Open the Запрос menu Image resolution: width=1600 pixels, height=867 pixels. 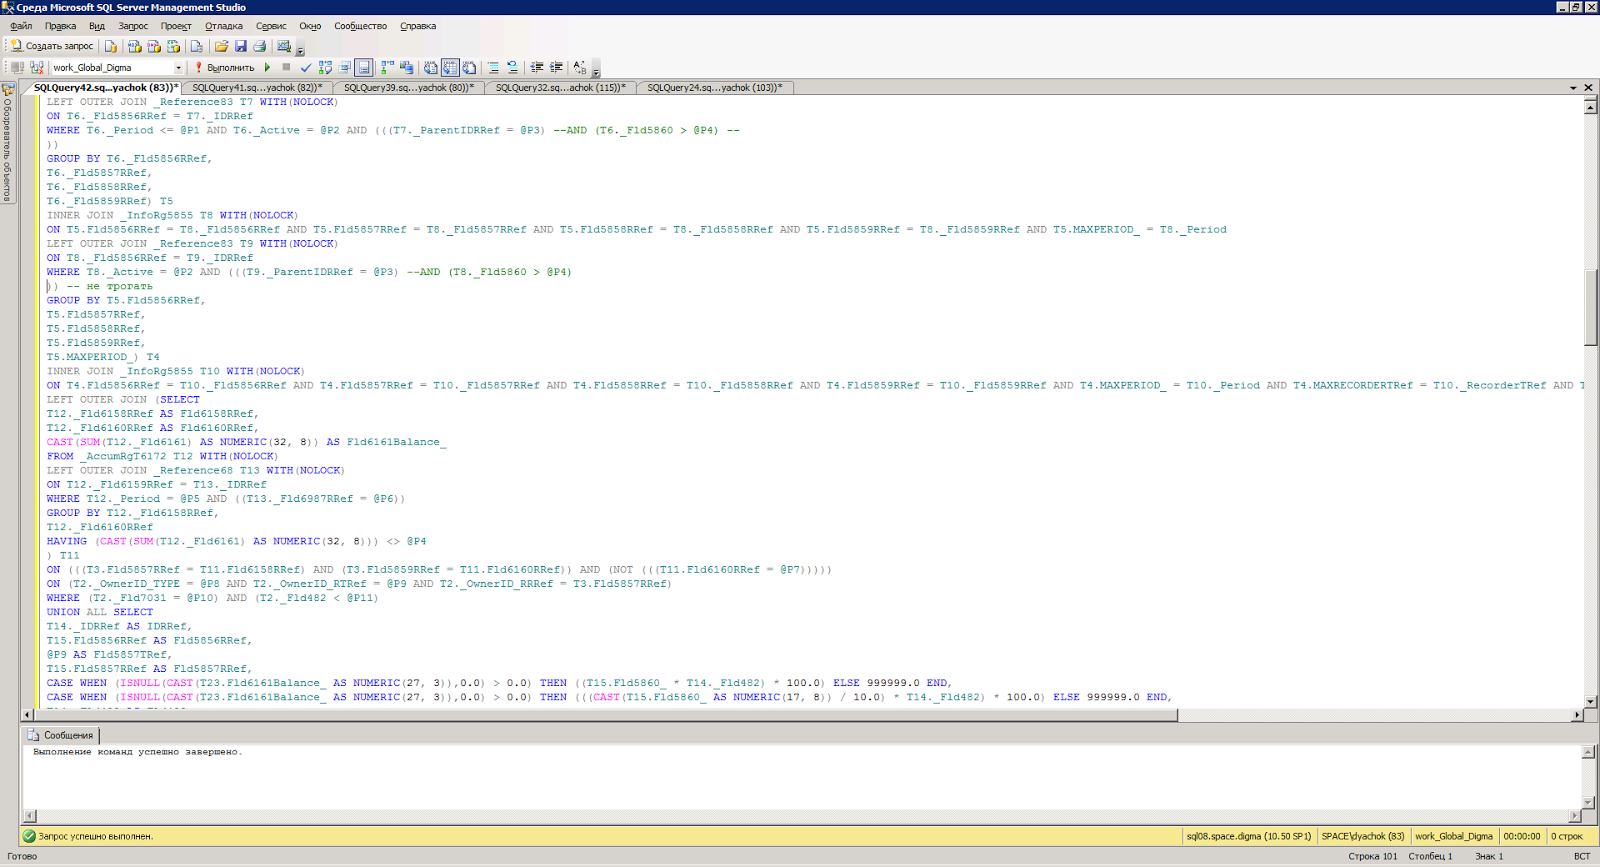(x=133, y=26)
